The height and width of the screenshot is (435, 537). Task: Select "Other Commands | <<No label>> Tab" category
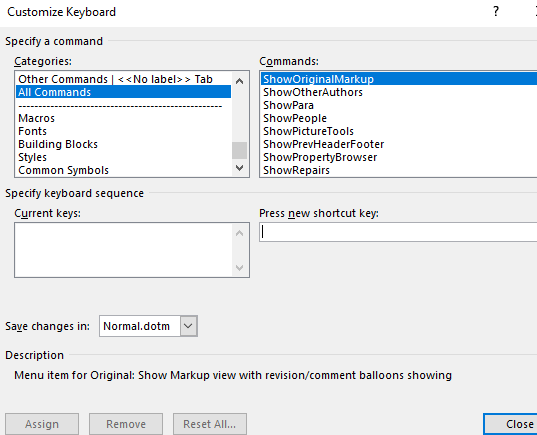point(123,79)
